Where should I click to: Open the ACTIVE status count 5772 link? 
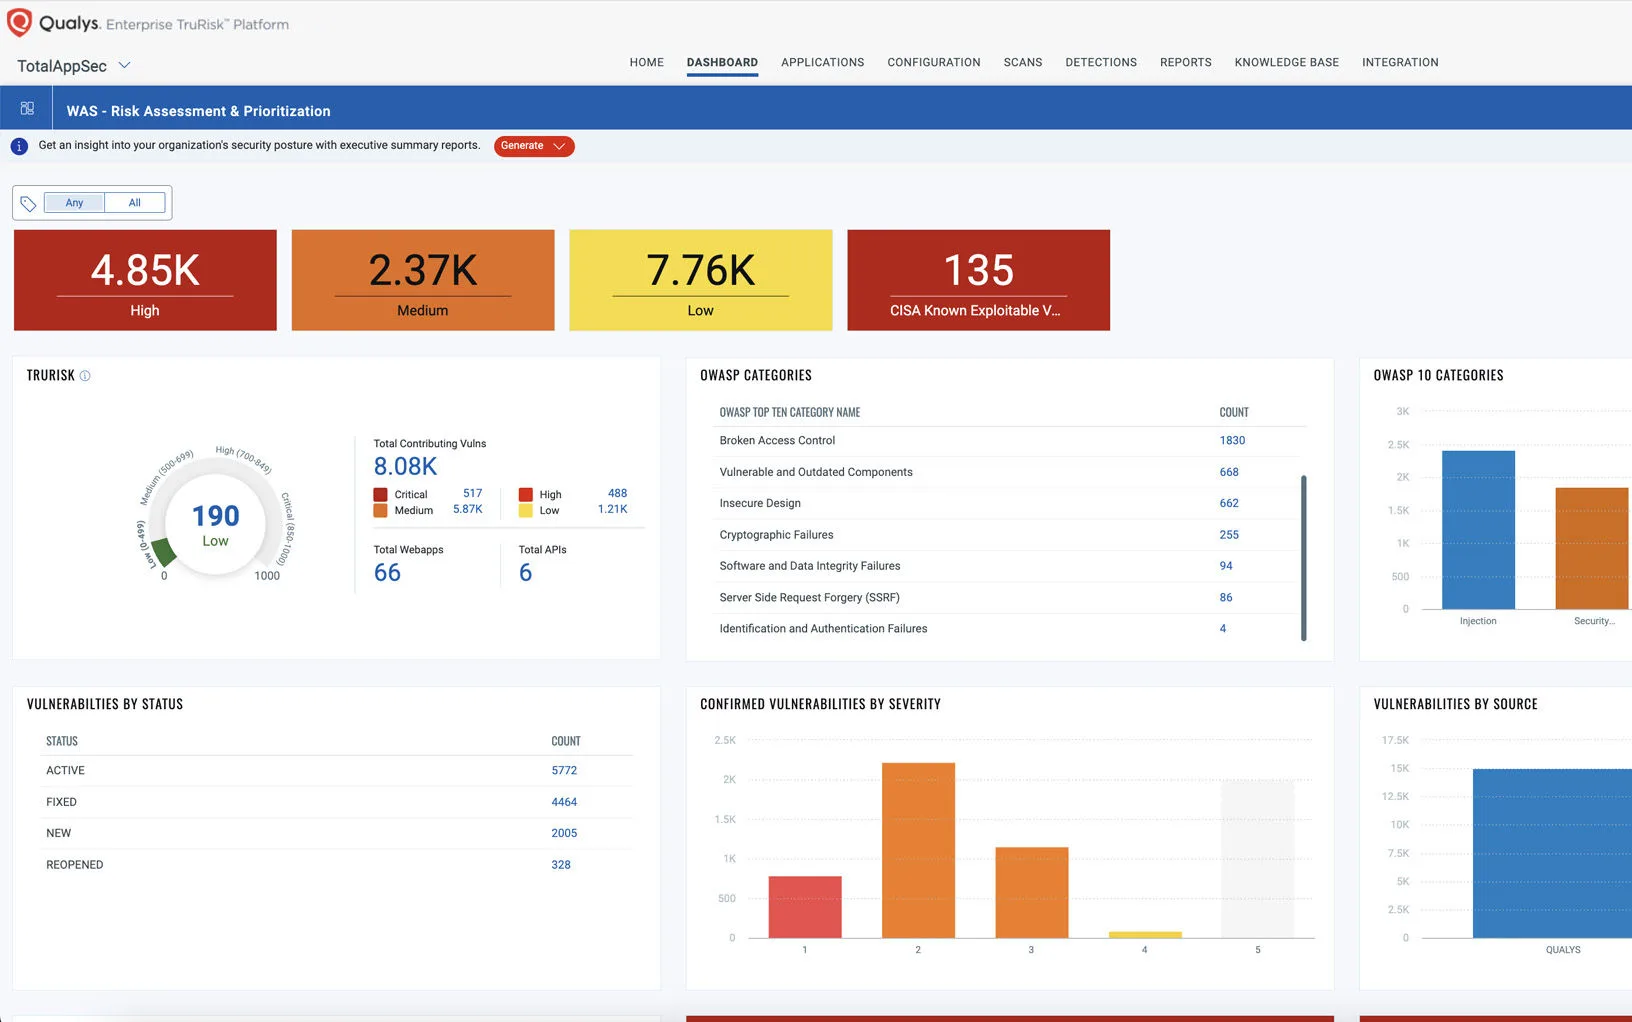(563, 770)
